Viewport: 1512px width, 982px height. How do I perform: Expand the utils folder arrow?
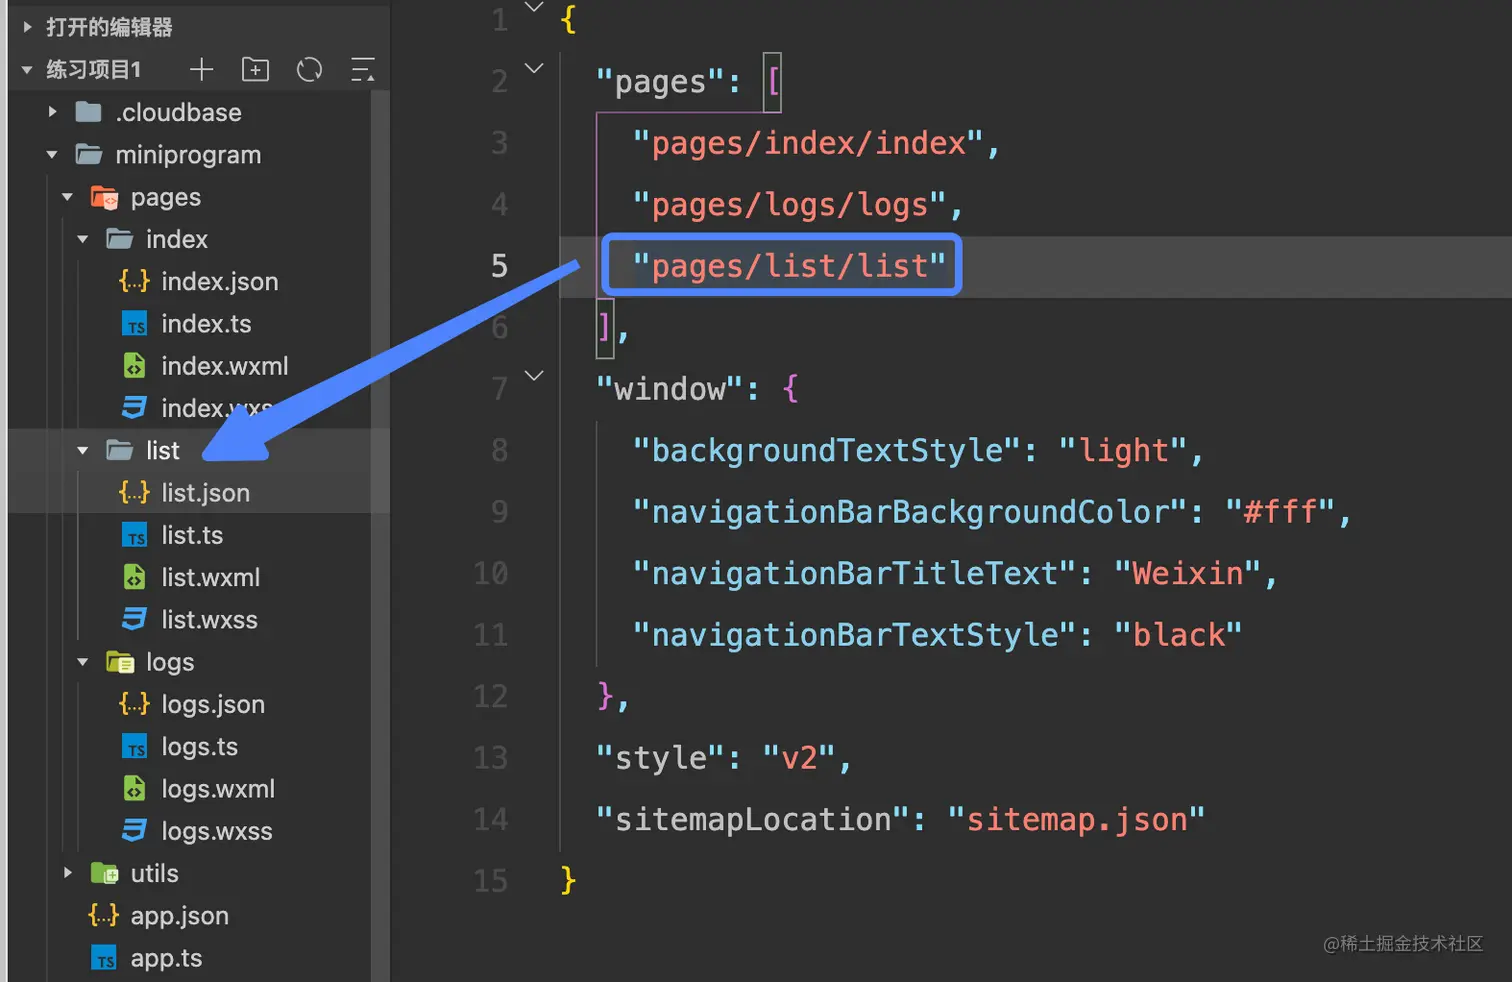pyautogui.click(x=67, y=873)
